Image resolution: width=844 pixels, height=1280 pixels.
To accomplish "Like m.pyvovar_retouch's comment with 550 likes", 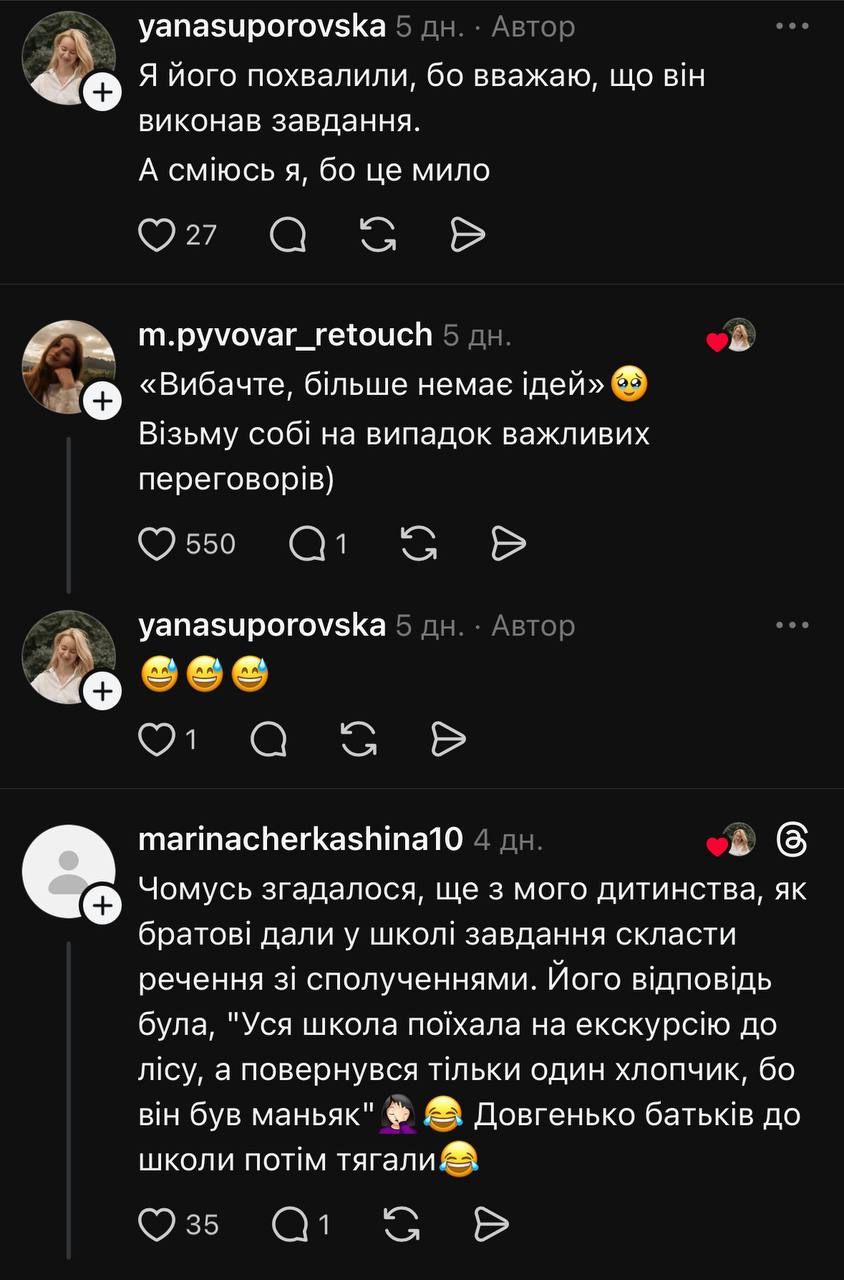I will (x=156, y=543).
